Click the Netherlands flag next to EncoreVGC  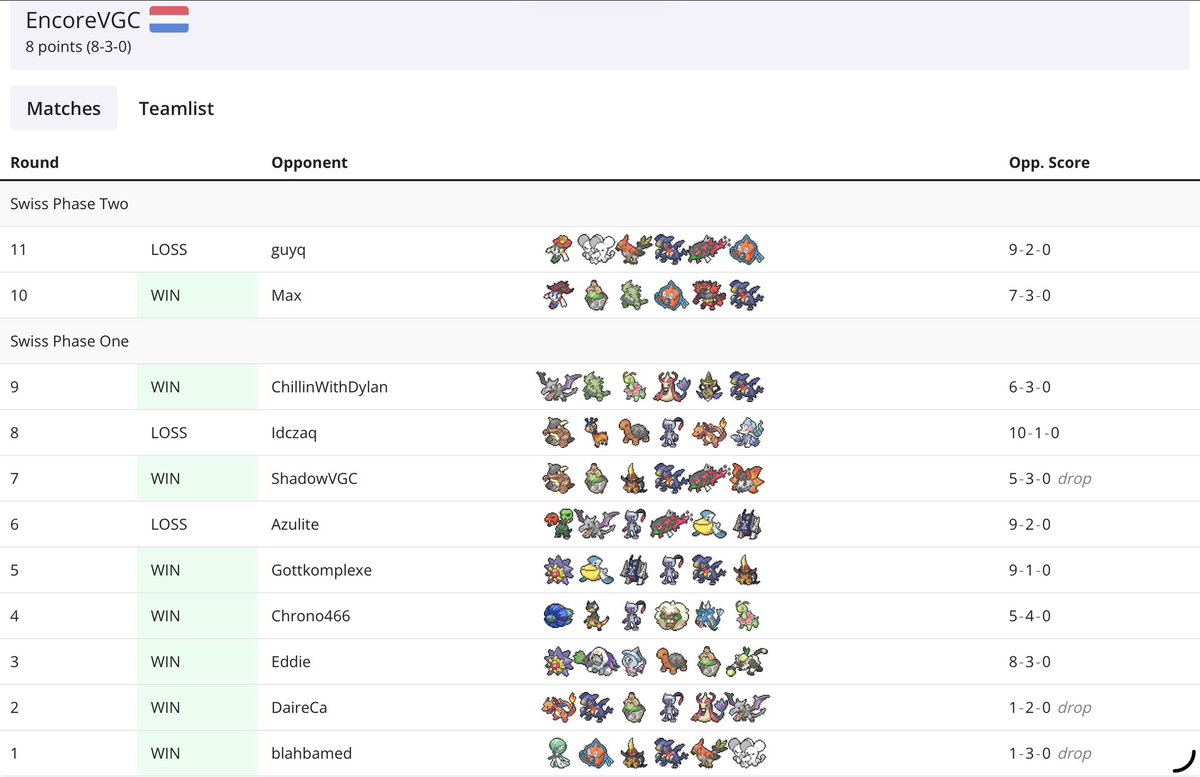pyautogui.click(x=169, y=19)
